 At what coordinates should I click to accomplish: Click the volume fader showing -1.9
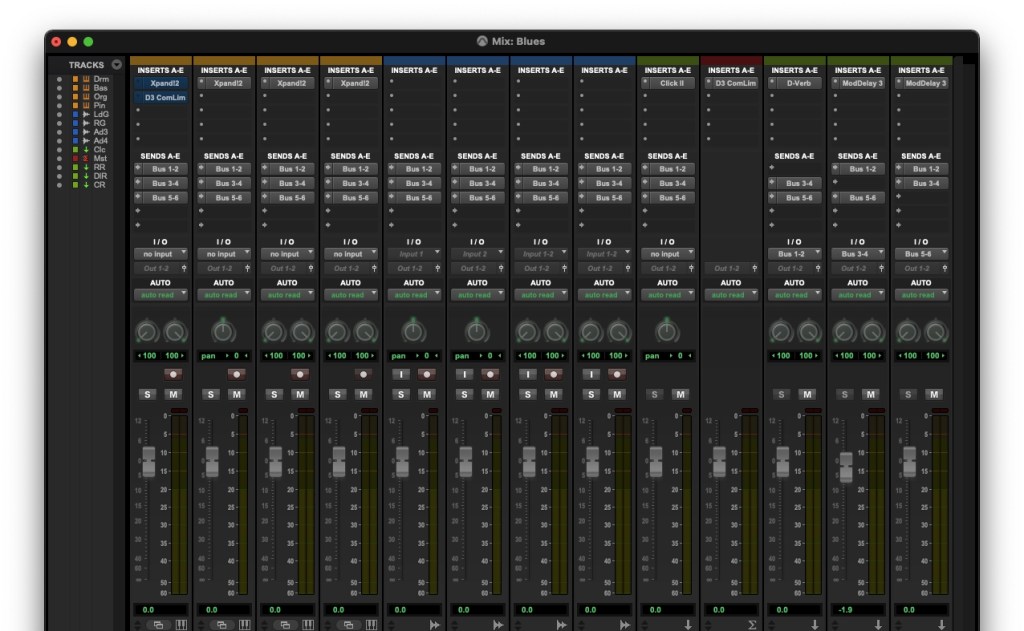846,467
